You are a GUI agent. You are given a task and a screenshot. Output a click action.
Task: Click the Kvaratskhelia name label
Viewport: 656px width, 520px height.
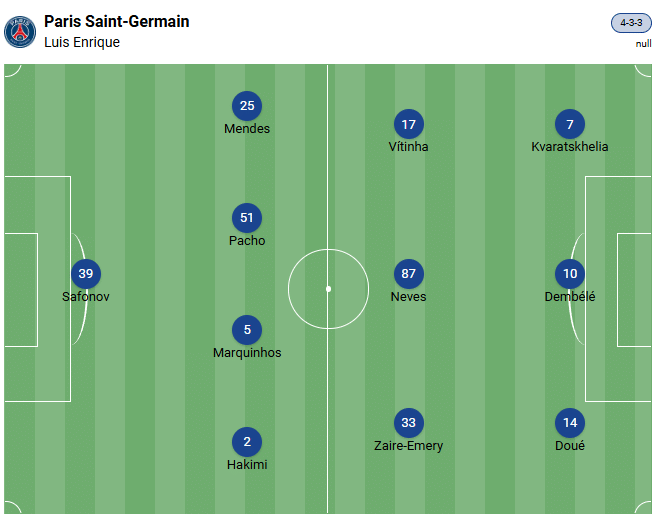tap(570, 147)
